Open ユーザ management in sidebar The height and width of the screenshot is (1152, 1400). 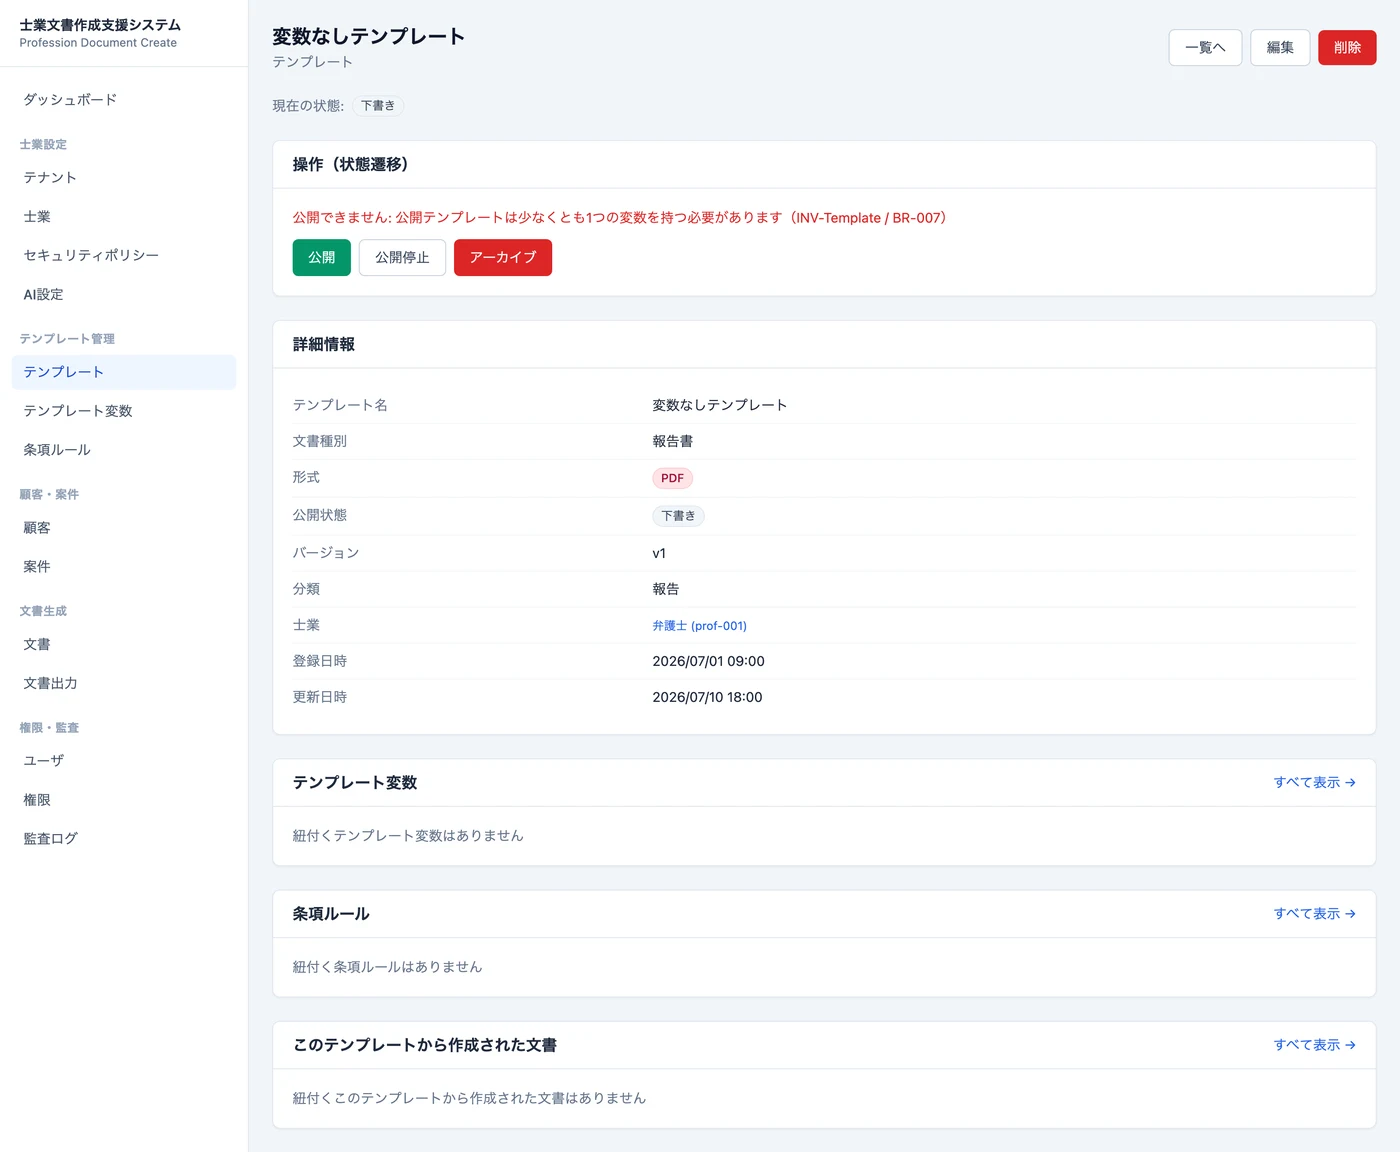(x=124, y=761)
